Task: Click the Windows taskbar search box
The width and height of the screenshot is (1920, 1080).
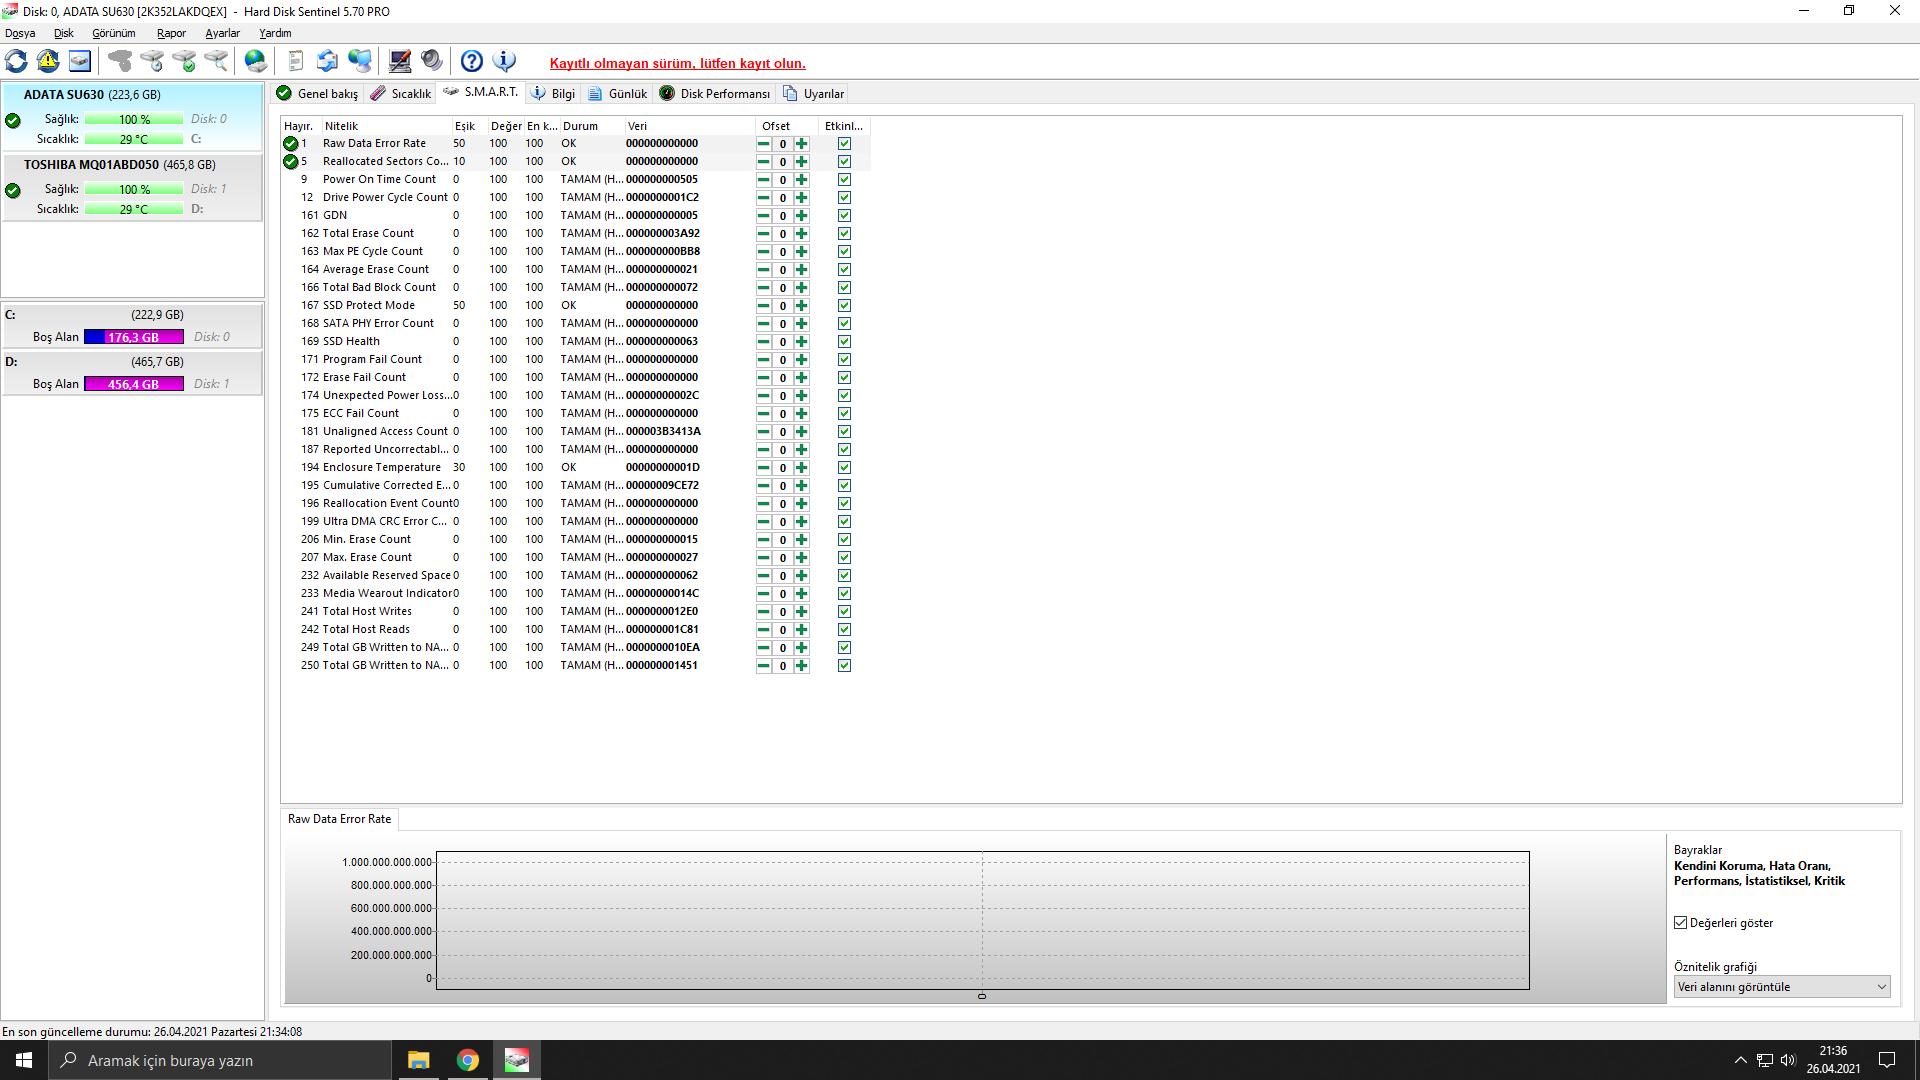Action: pos(220,1060)
